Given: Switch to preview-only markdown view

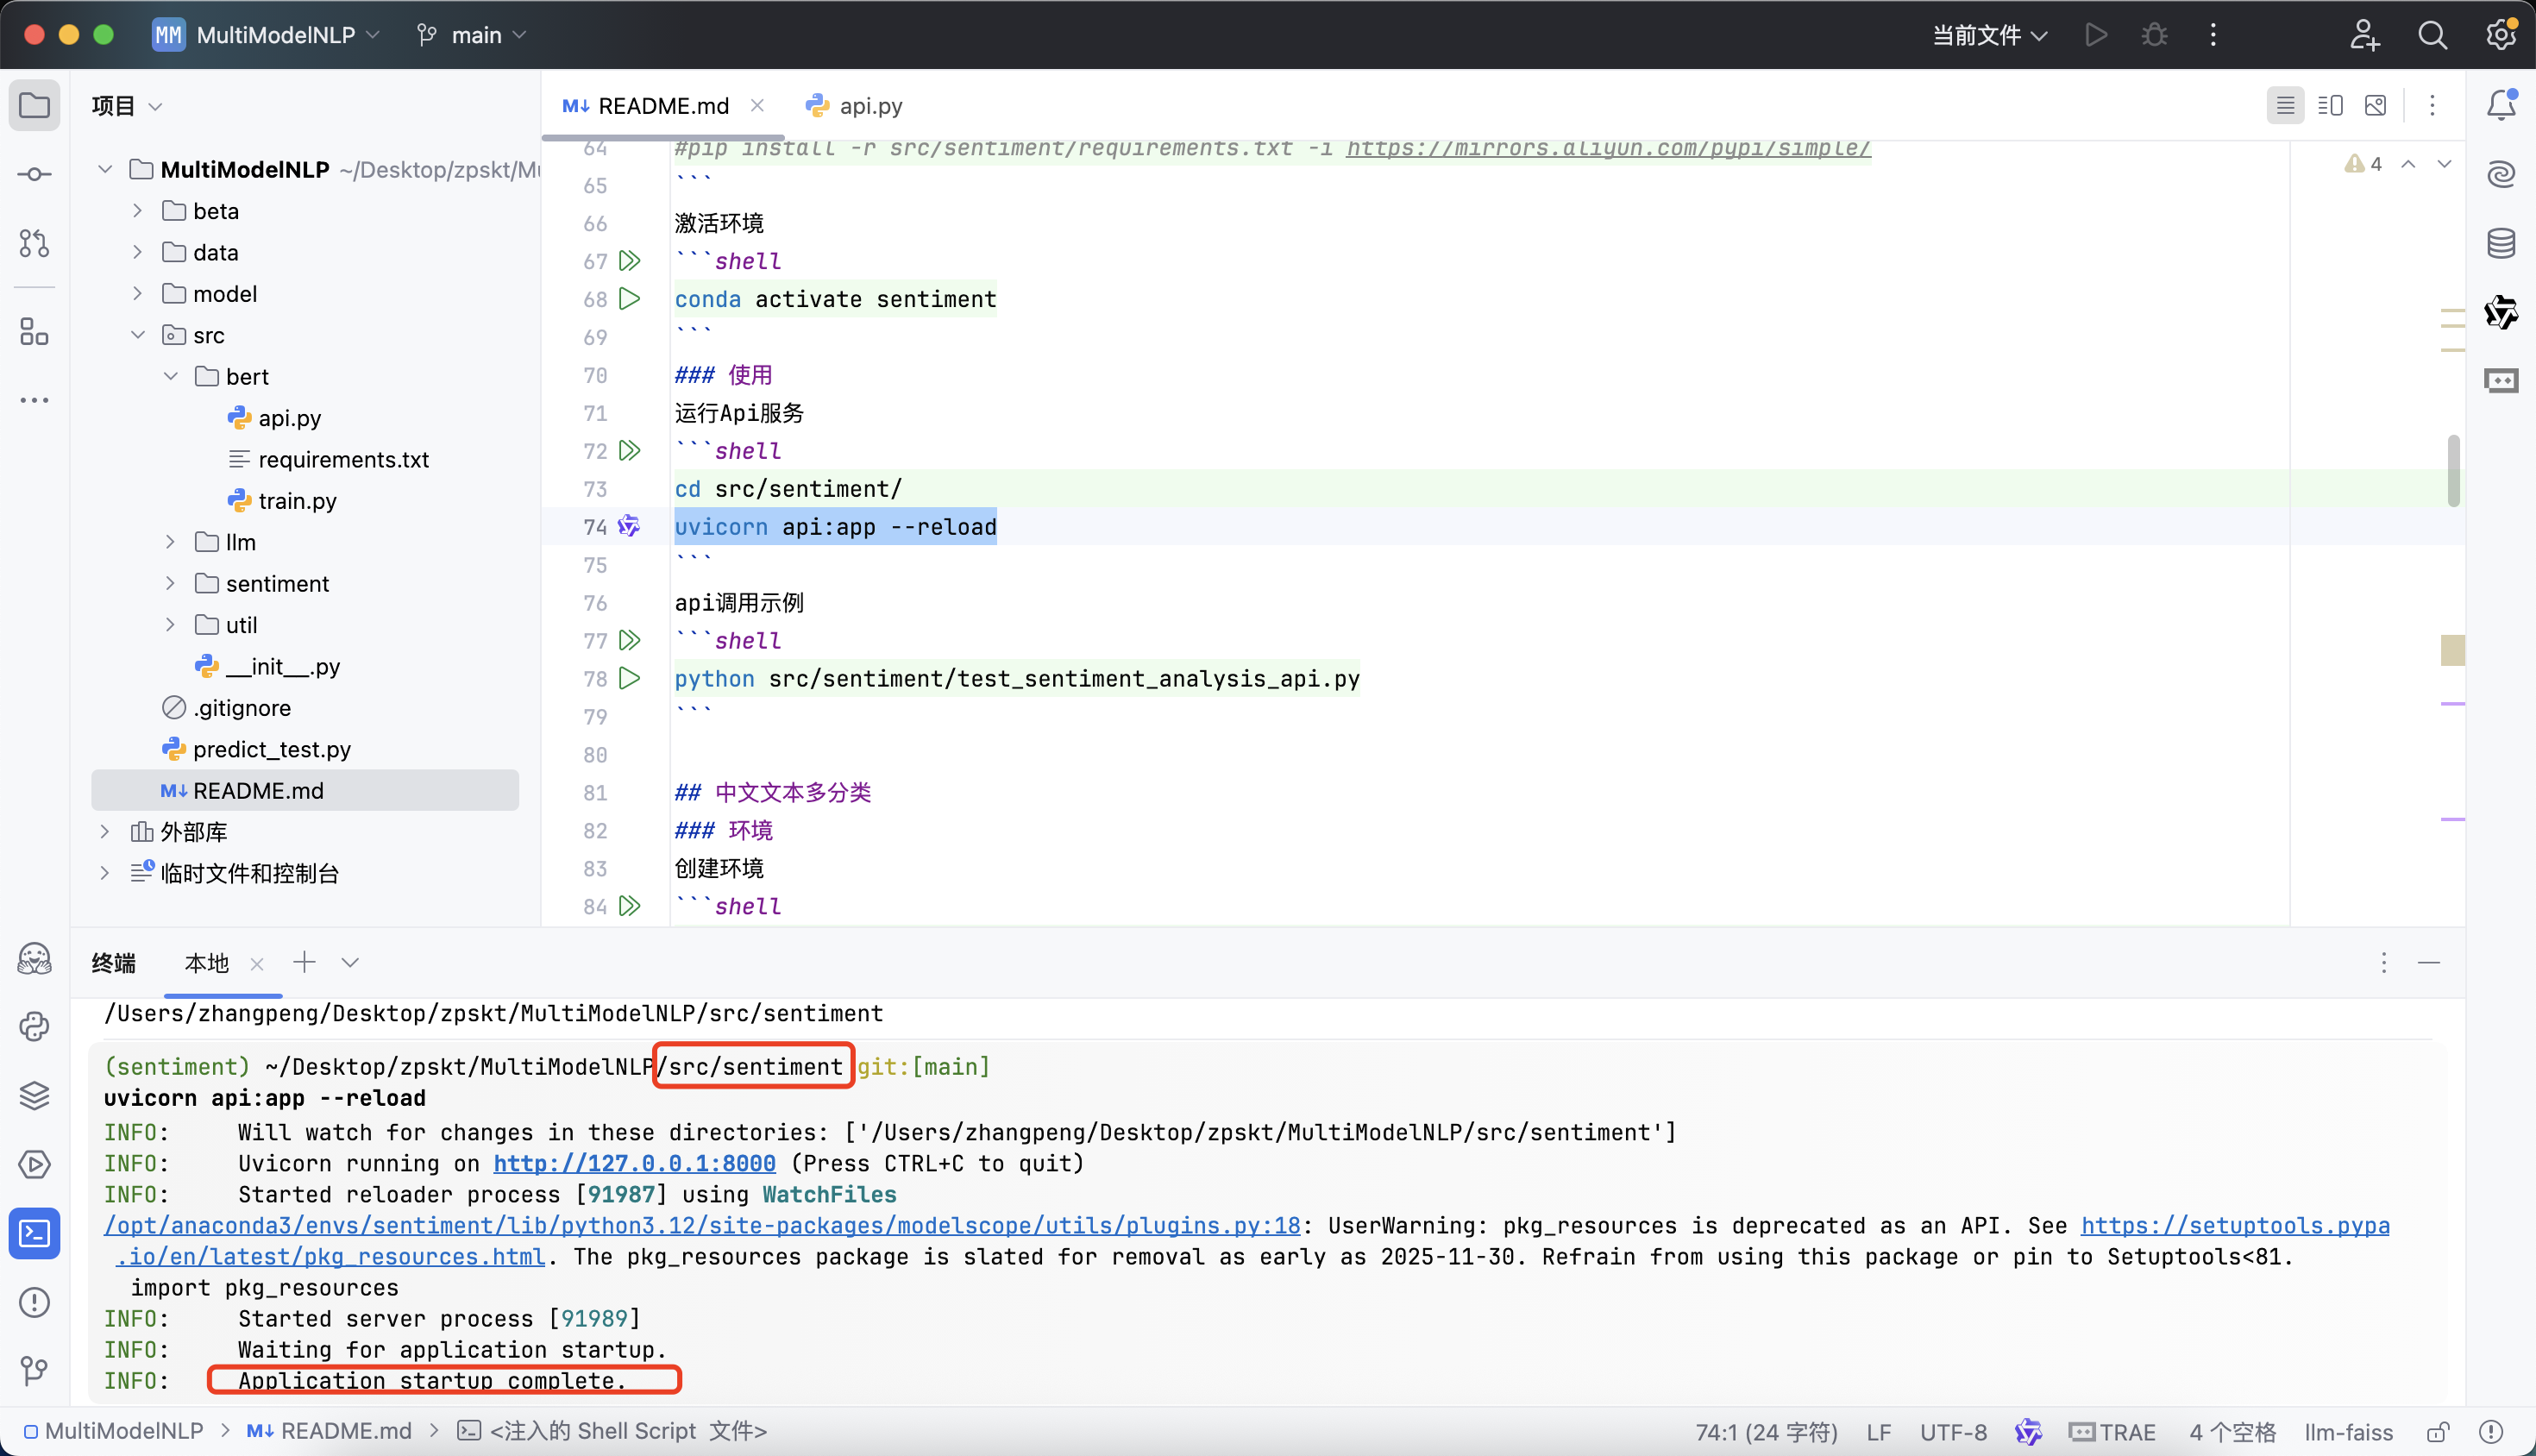Looking at the screenshot, I should 2375,105.
